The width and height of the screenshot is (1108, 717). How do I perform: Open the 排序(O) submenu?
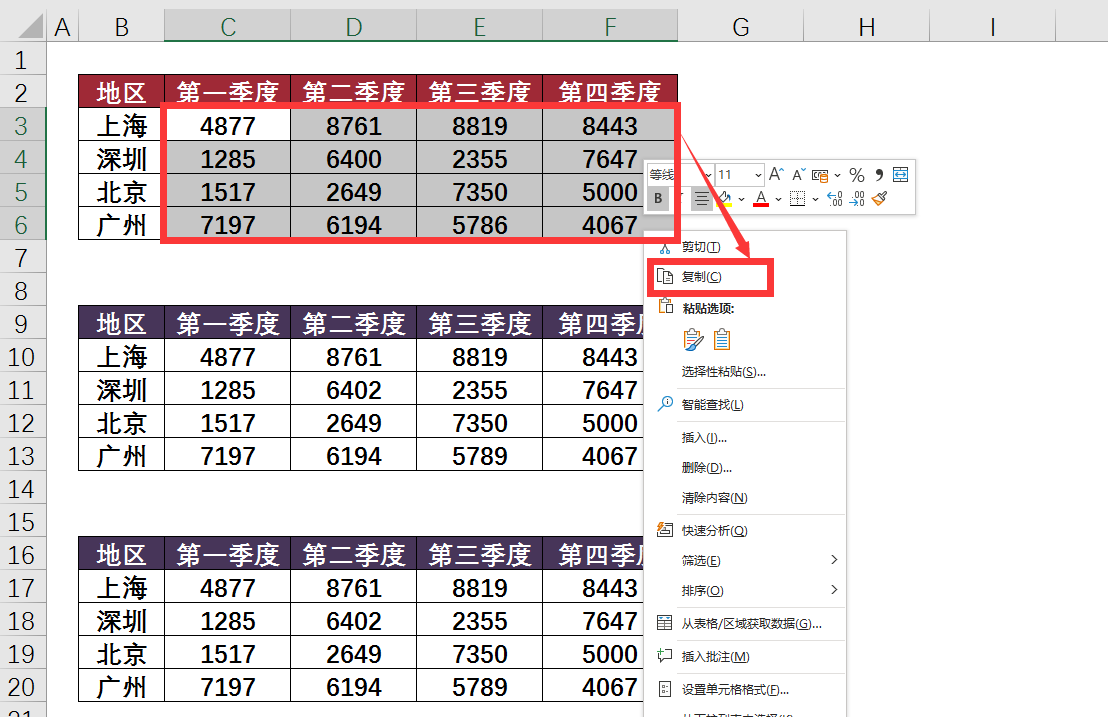(x=745, y=591)
